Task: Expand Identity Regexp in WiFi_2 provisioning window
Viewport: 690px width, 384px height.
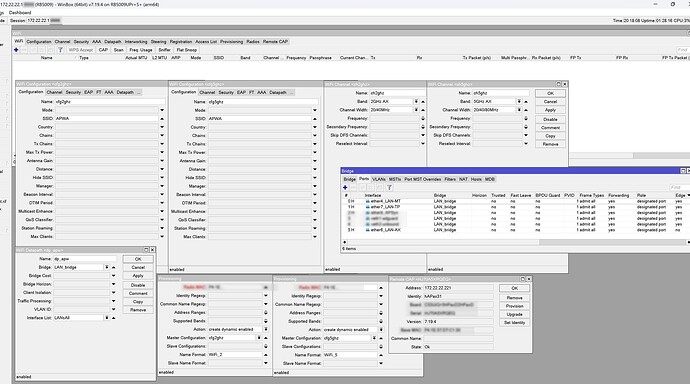Action: pos(266,296)
